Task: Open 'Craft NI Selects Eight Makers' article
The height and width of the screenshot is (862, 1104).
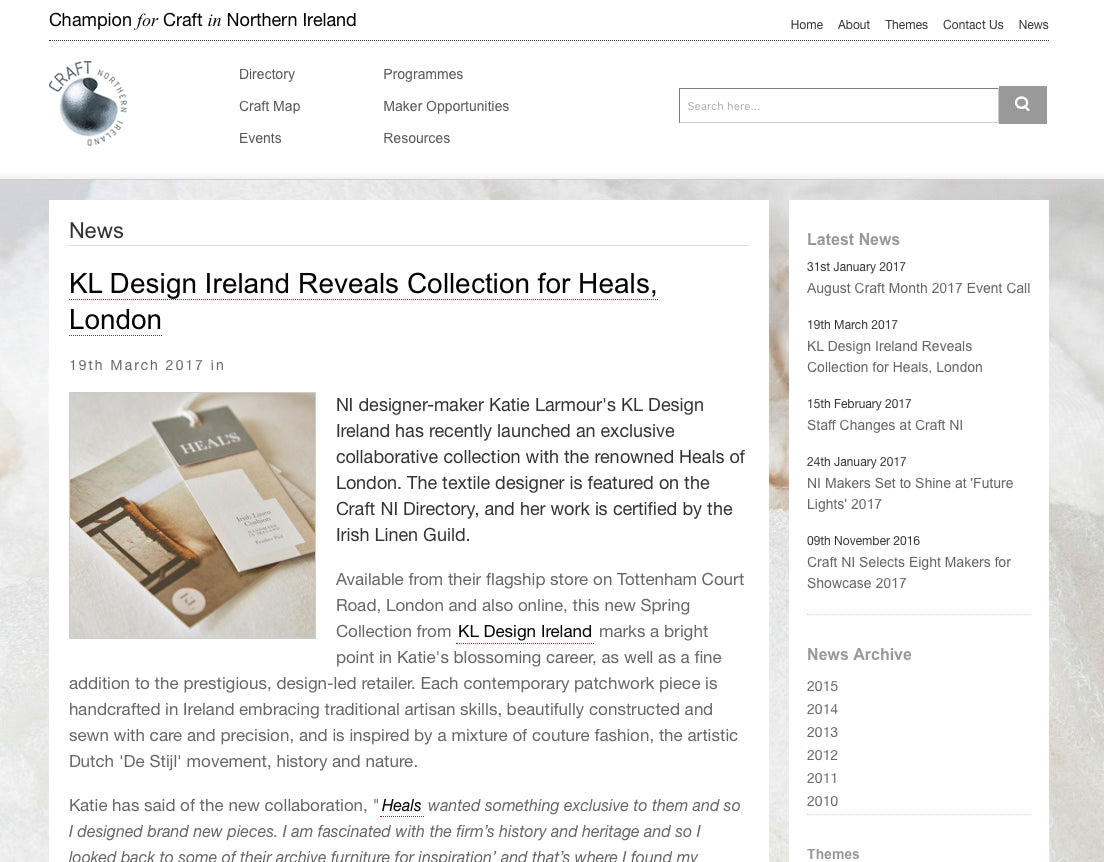Action: click(909, 573)
